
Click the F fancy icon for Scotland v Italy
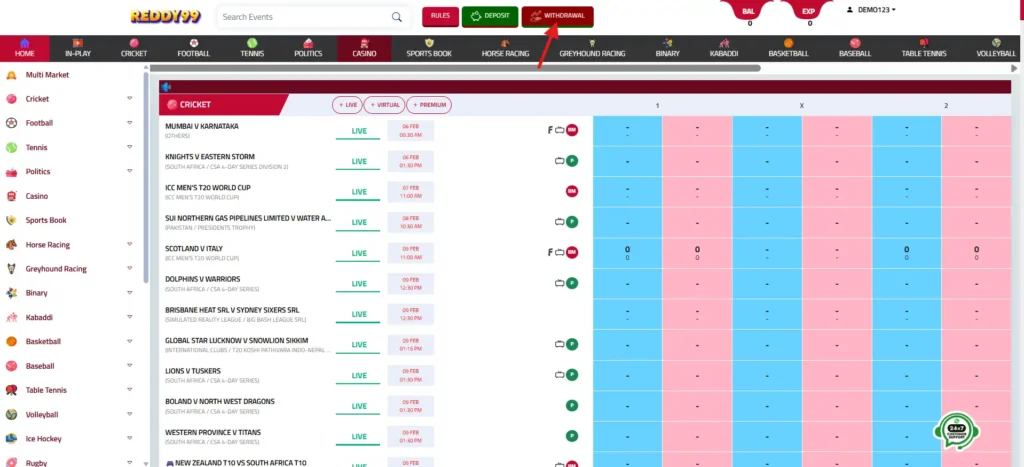pos(549,252)
